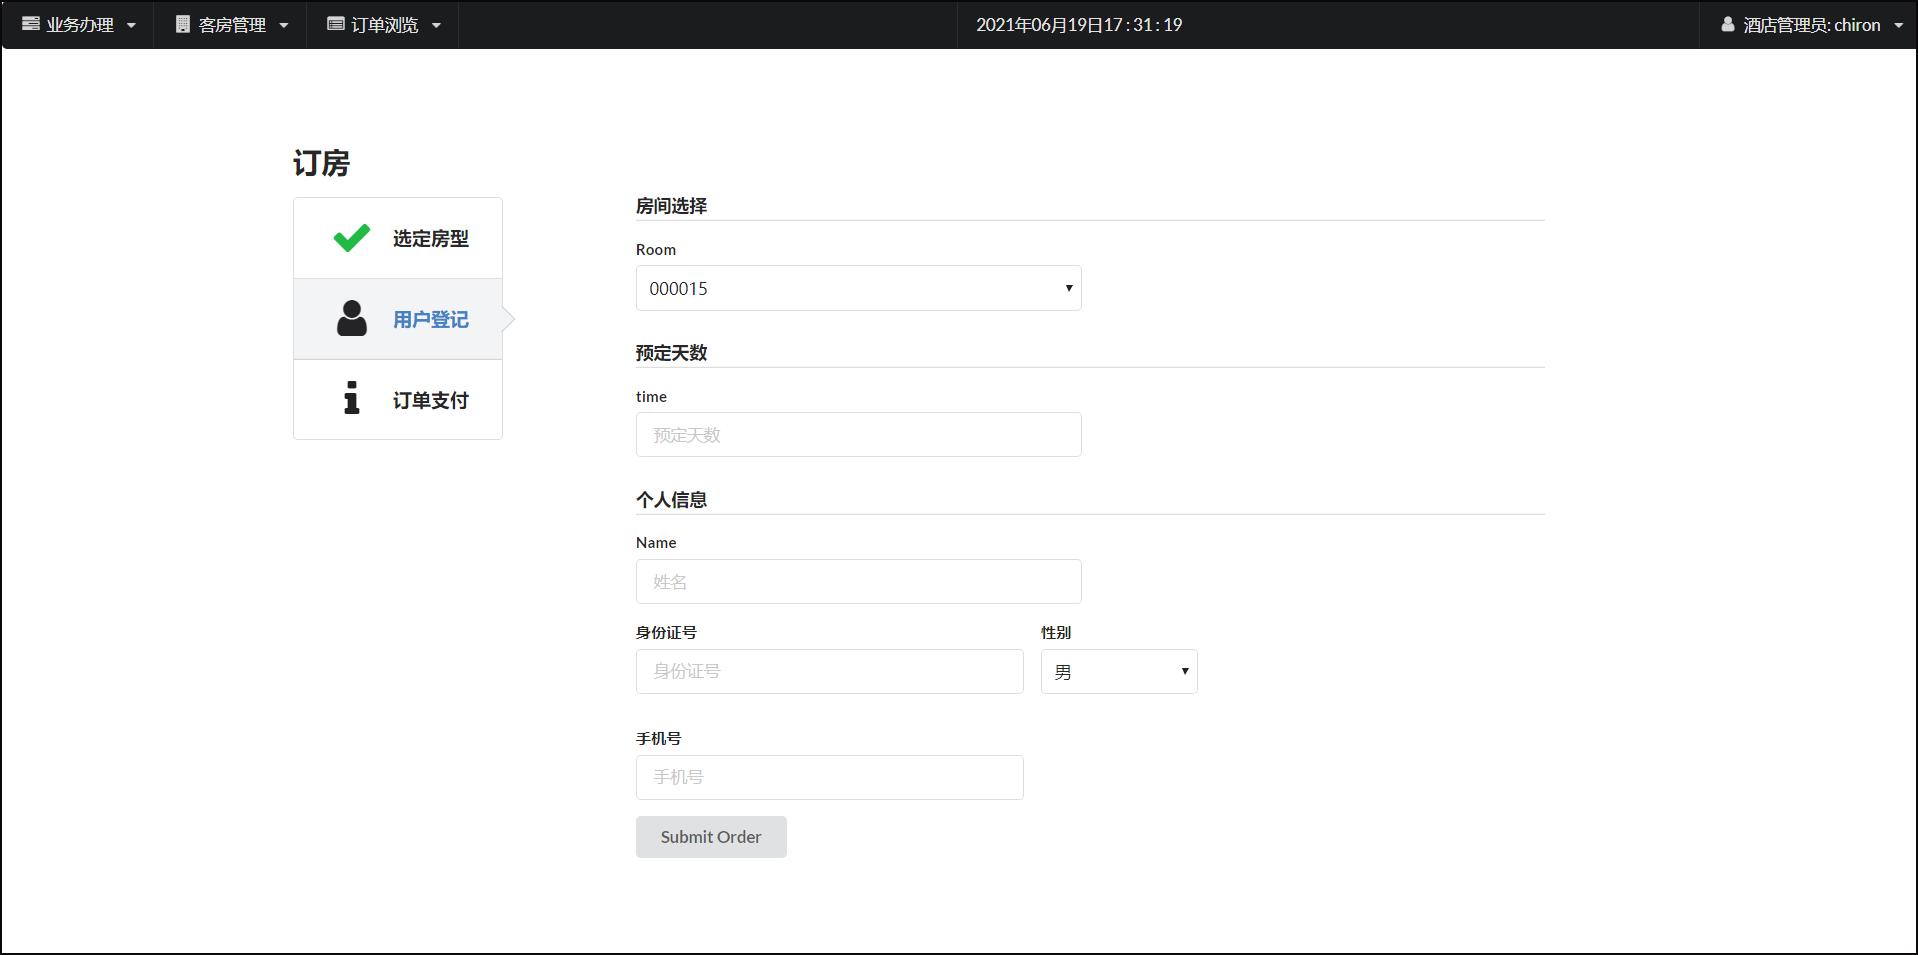Click the 订房 page heading
This screenshot has width=1918, height=955.
click(x=321, y=163)
